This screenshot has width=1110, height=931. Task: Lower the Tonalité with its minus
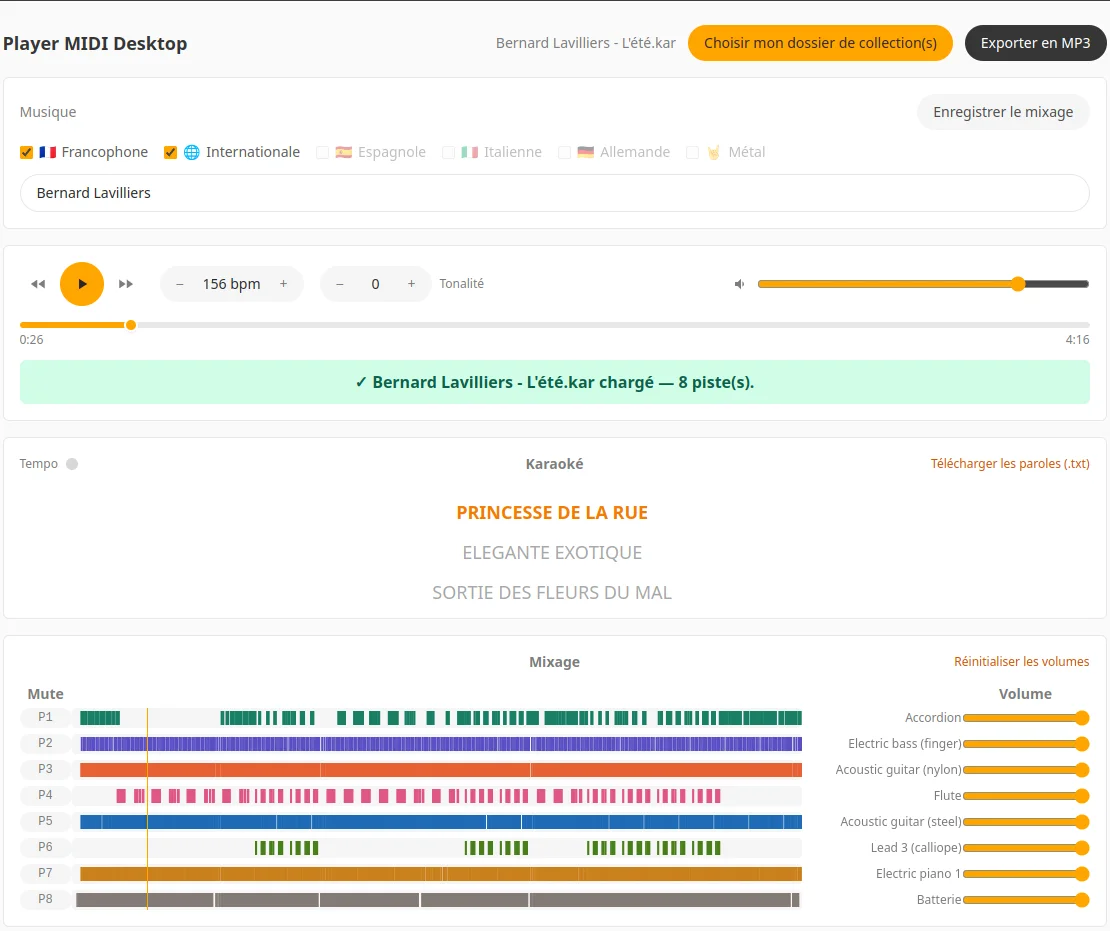(x=340, y=284)
